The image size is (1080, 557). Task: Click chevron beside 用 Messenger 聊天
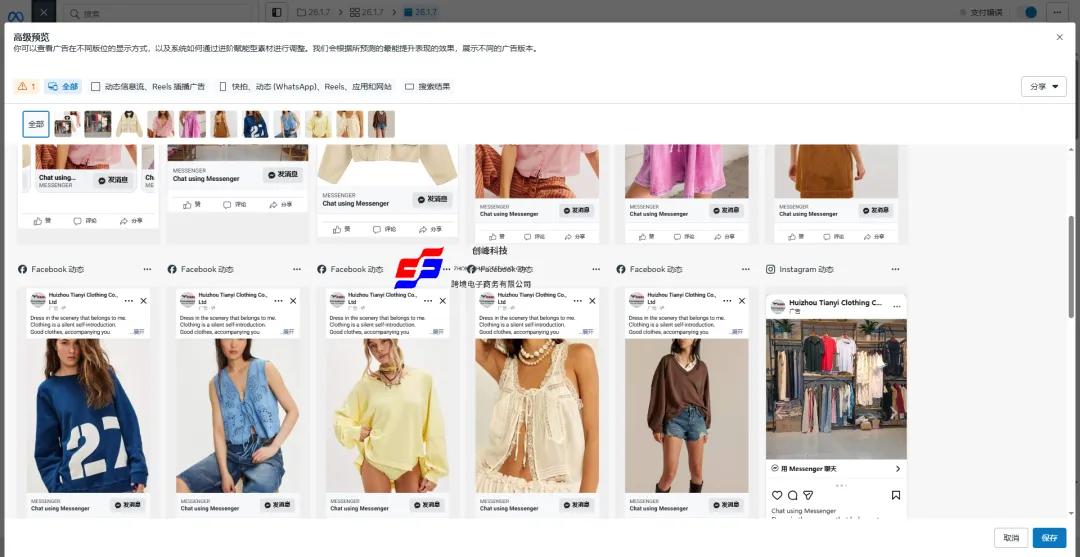point(897,469)
